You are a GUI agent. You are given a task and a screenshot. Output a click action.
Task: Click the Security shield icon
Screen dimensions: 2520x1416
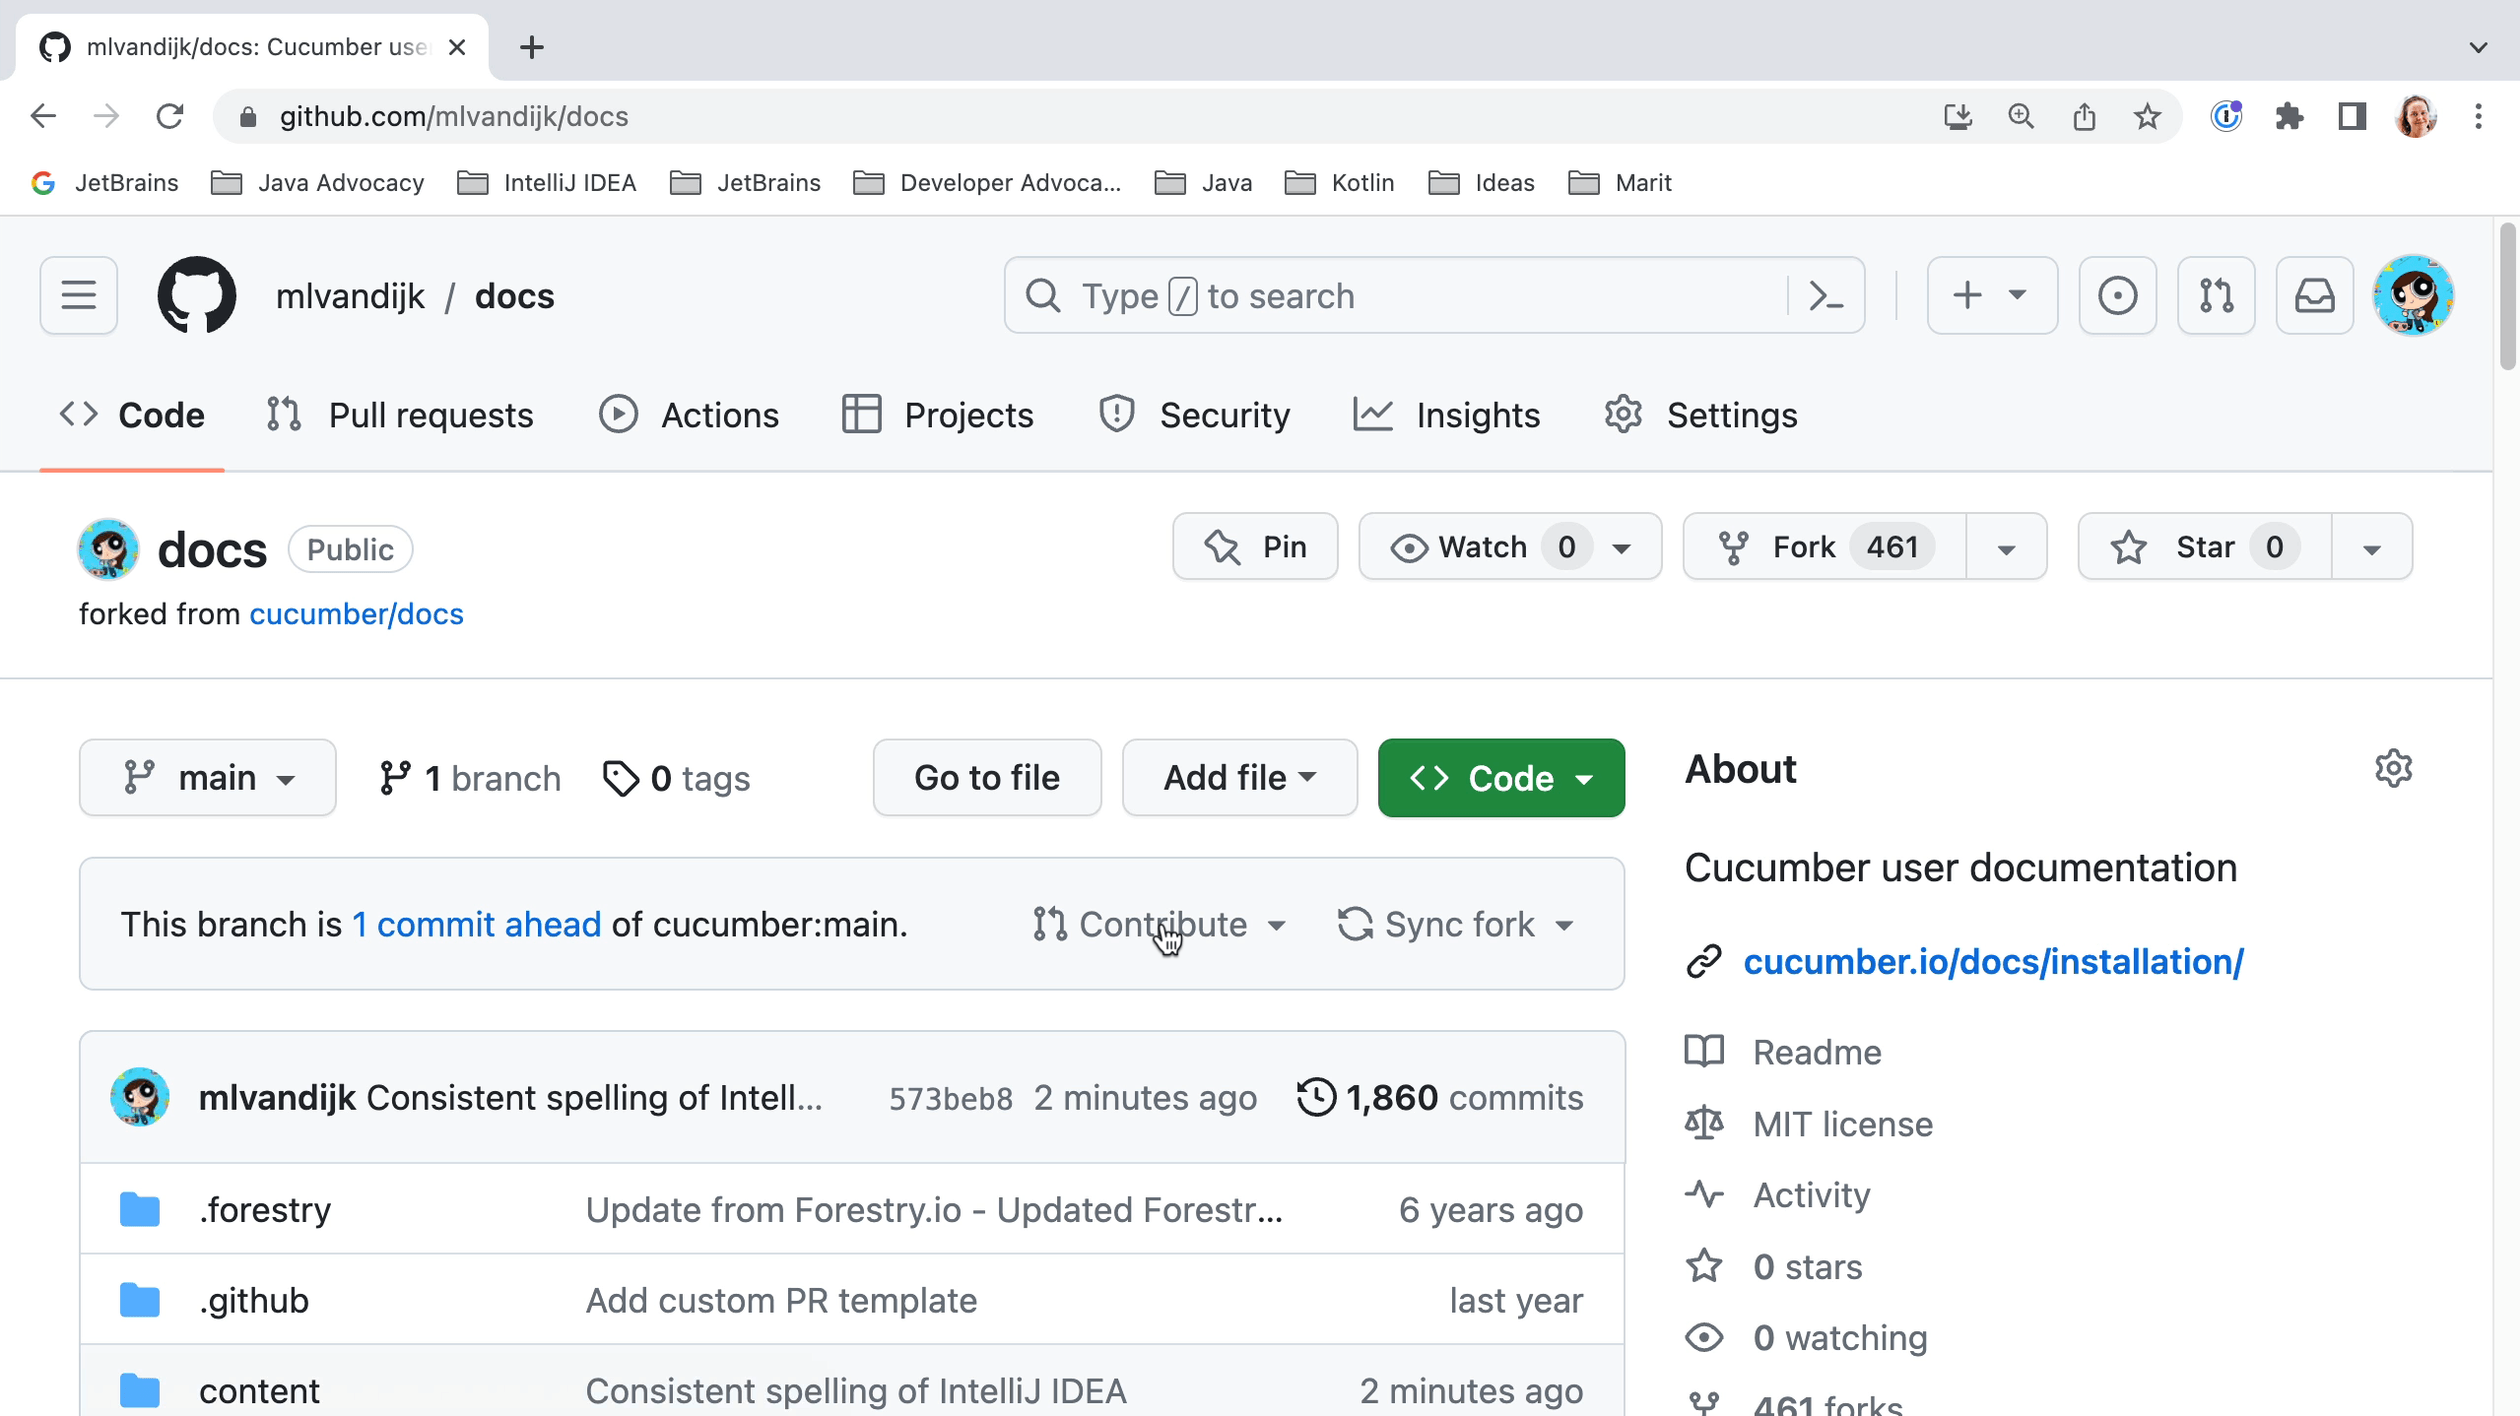[1118, 415]
